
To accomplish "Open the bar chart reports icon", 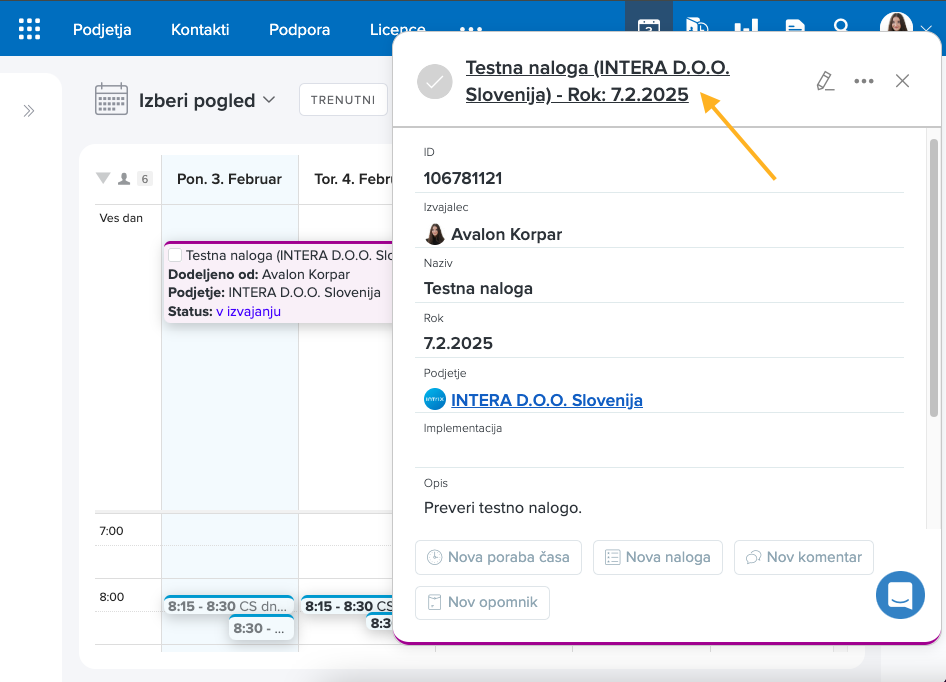I will coord(745,28).
